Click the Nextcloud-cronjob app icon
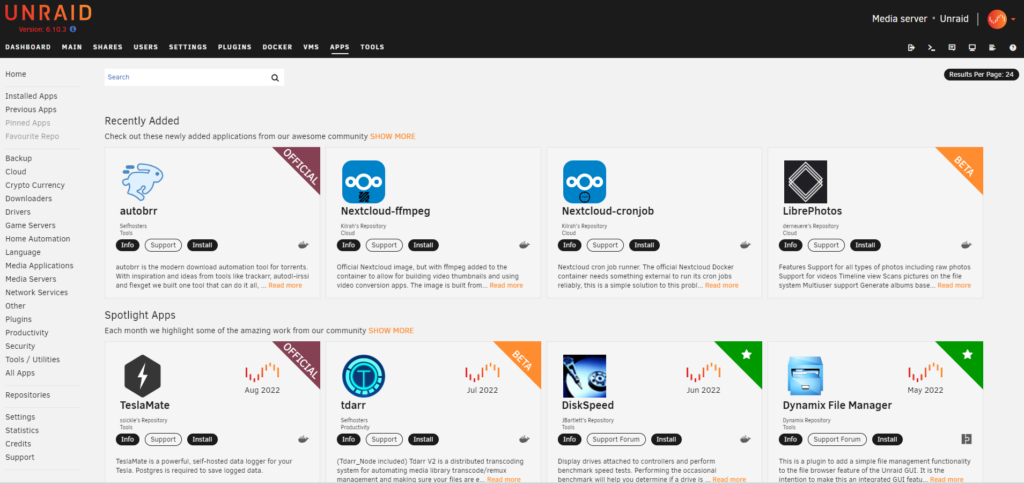Image resolution: width=1024 pixels, height=484 pixels. [584, 182]
